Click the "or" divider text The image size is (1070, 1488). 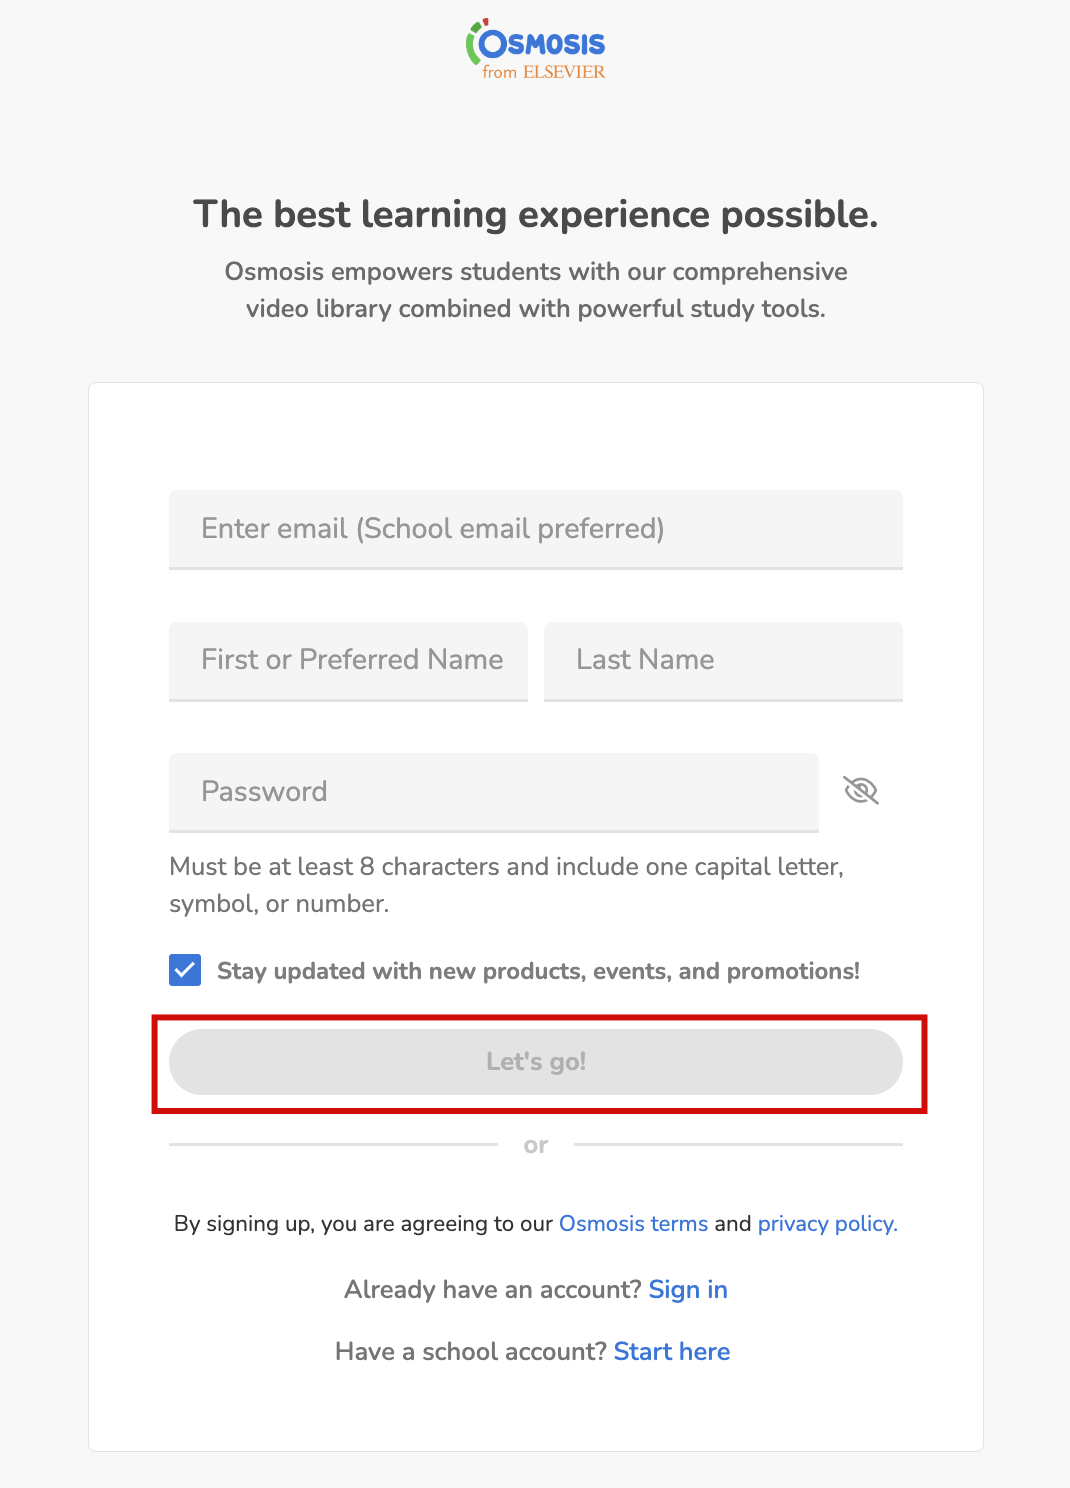(x=536, y=1145)
